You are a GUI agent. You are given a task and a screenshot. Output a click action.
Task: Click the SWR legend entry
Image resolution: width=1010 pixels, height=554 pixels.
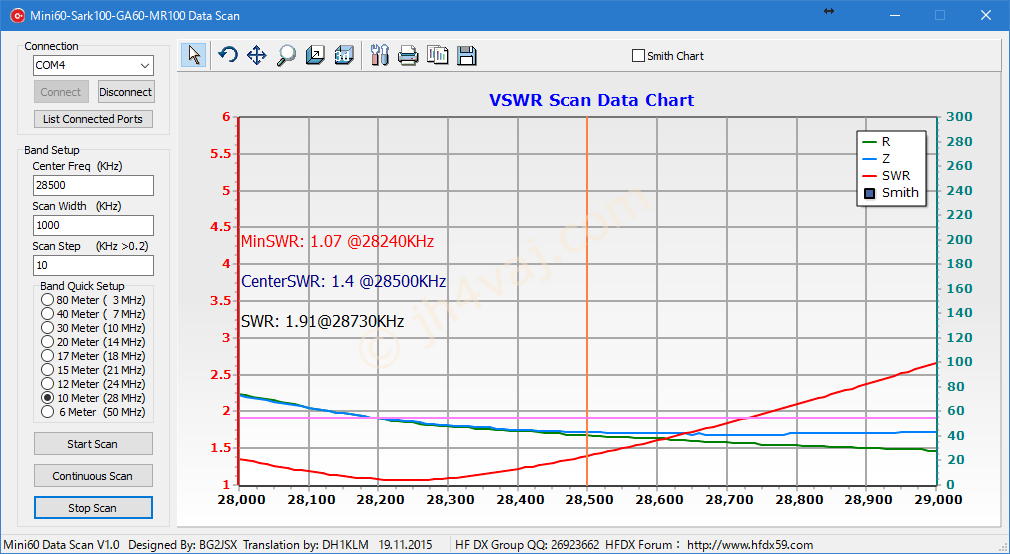tap(886, 175)
